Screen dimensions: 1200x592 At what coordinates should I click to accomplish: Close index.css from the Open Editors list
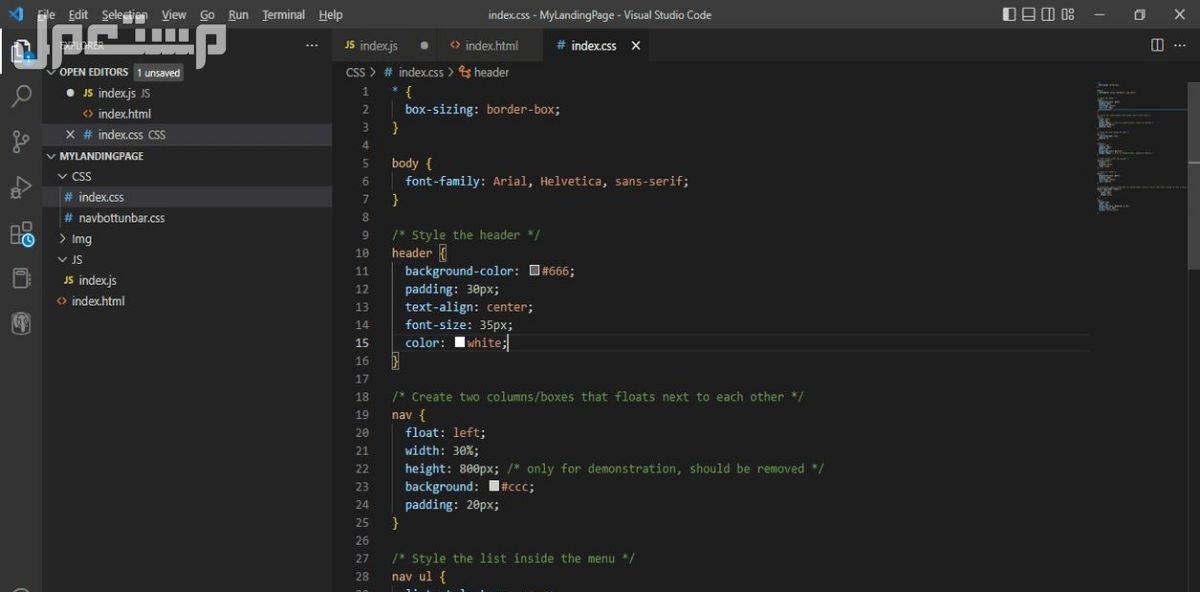click(x=70, y=135)
